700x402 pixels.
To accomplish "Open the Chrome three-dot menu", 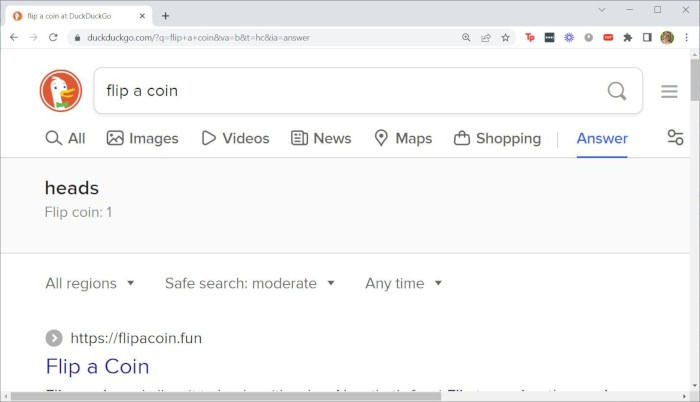I will point(687,38).
